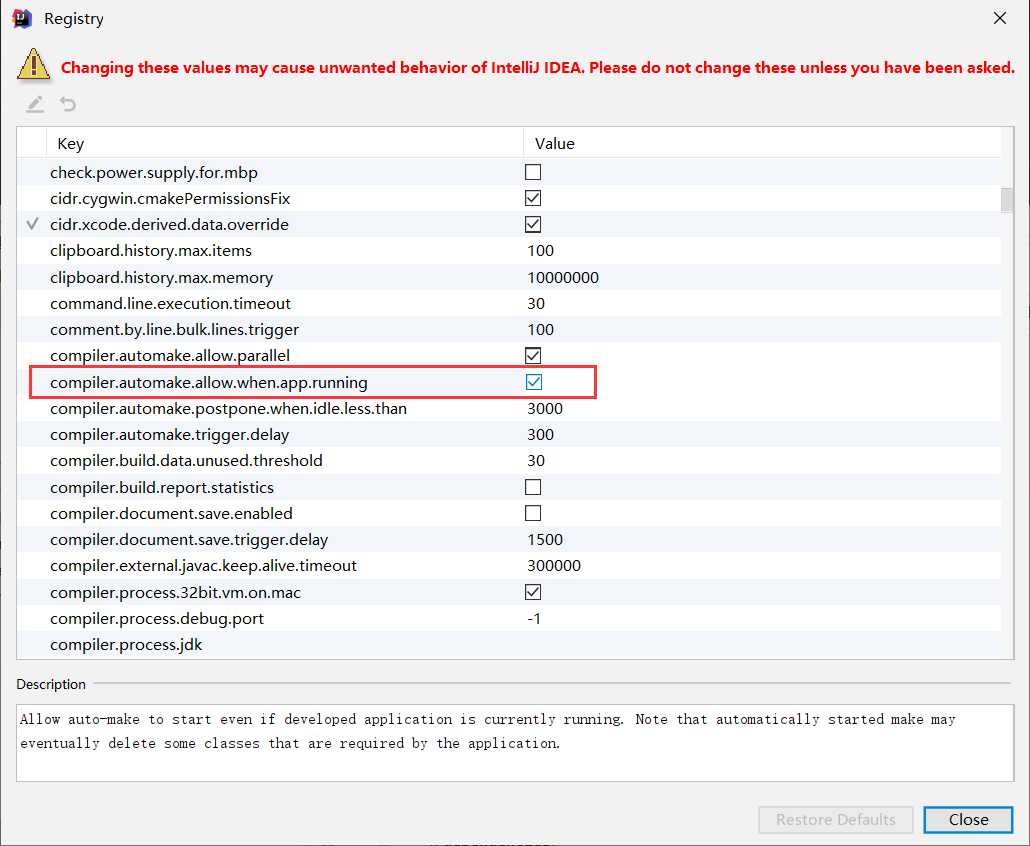Screen dimensions: 1030x846
Task: Select the compiler.build.data.unused.threshold key
Action: [187, 461]
